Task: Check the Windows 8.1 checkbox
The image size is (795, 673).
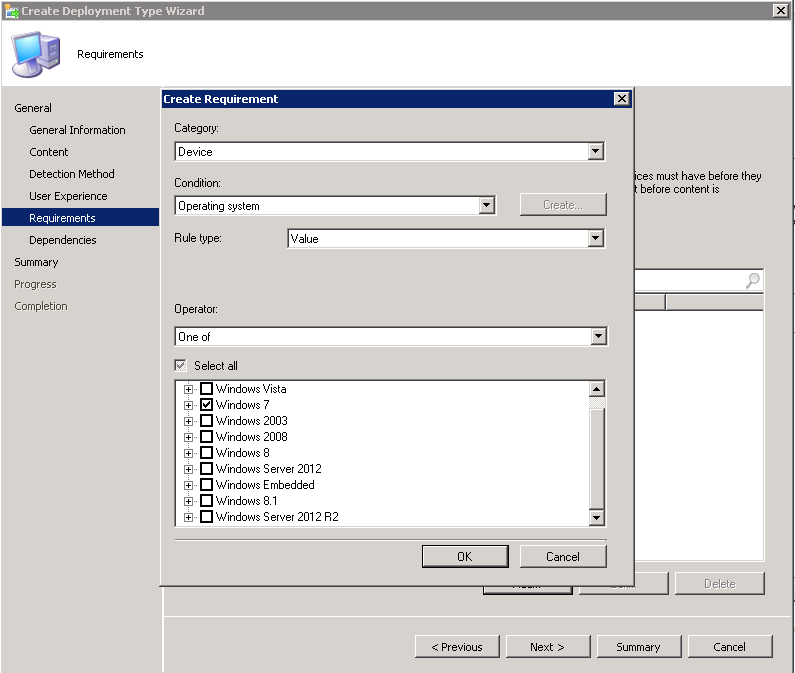Action: [206, 501]
